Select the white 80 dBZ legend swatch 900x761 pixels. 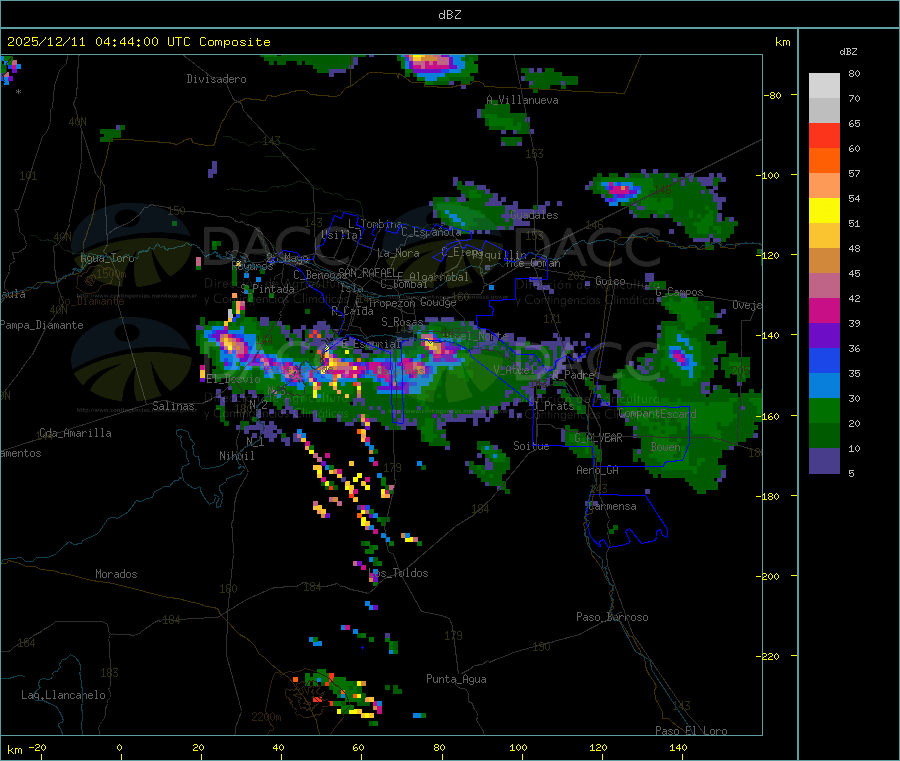point(824,86)
